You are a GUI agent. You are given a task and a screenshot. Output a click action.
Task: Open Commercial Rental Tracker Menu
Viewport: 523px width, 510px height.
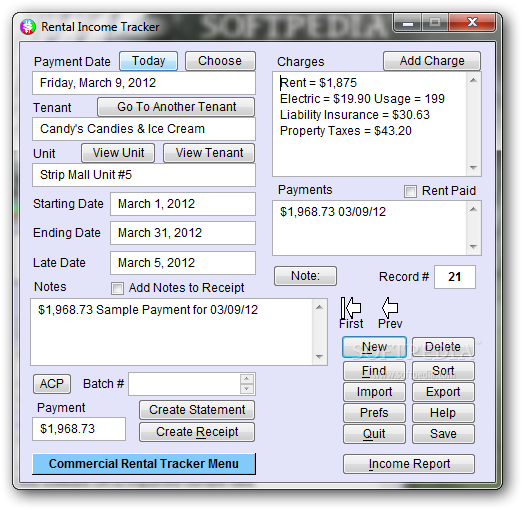click(x=144, y=464)
